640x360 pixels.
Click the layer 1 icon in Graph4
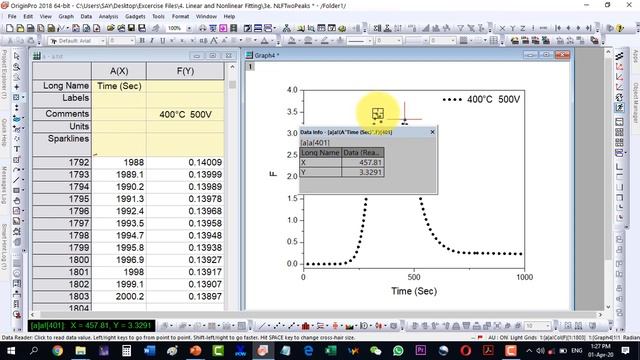coord(250,66)
